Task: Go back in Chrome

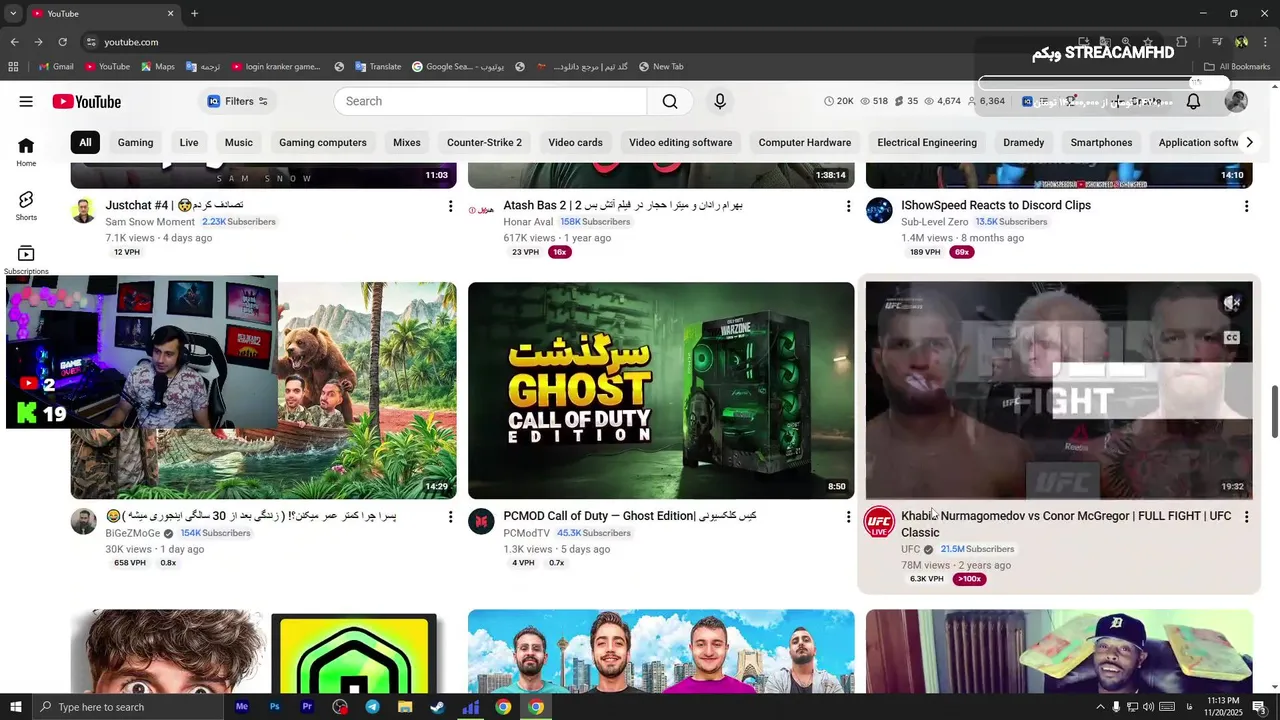Action: [x=14, y=42]
